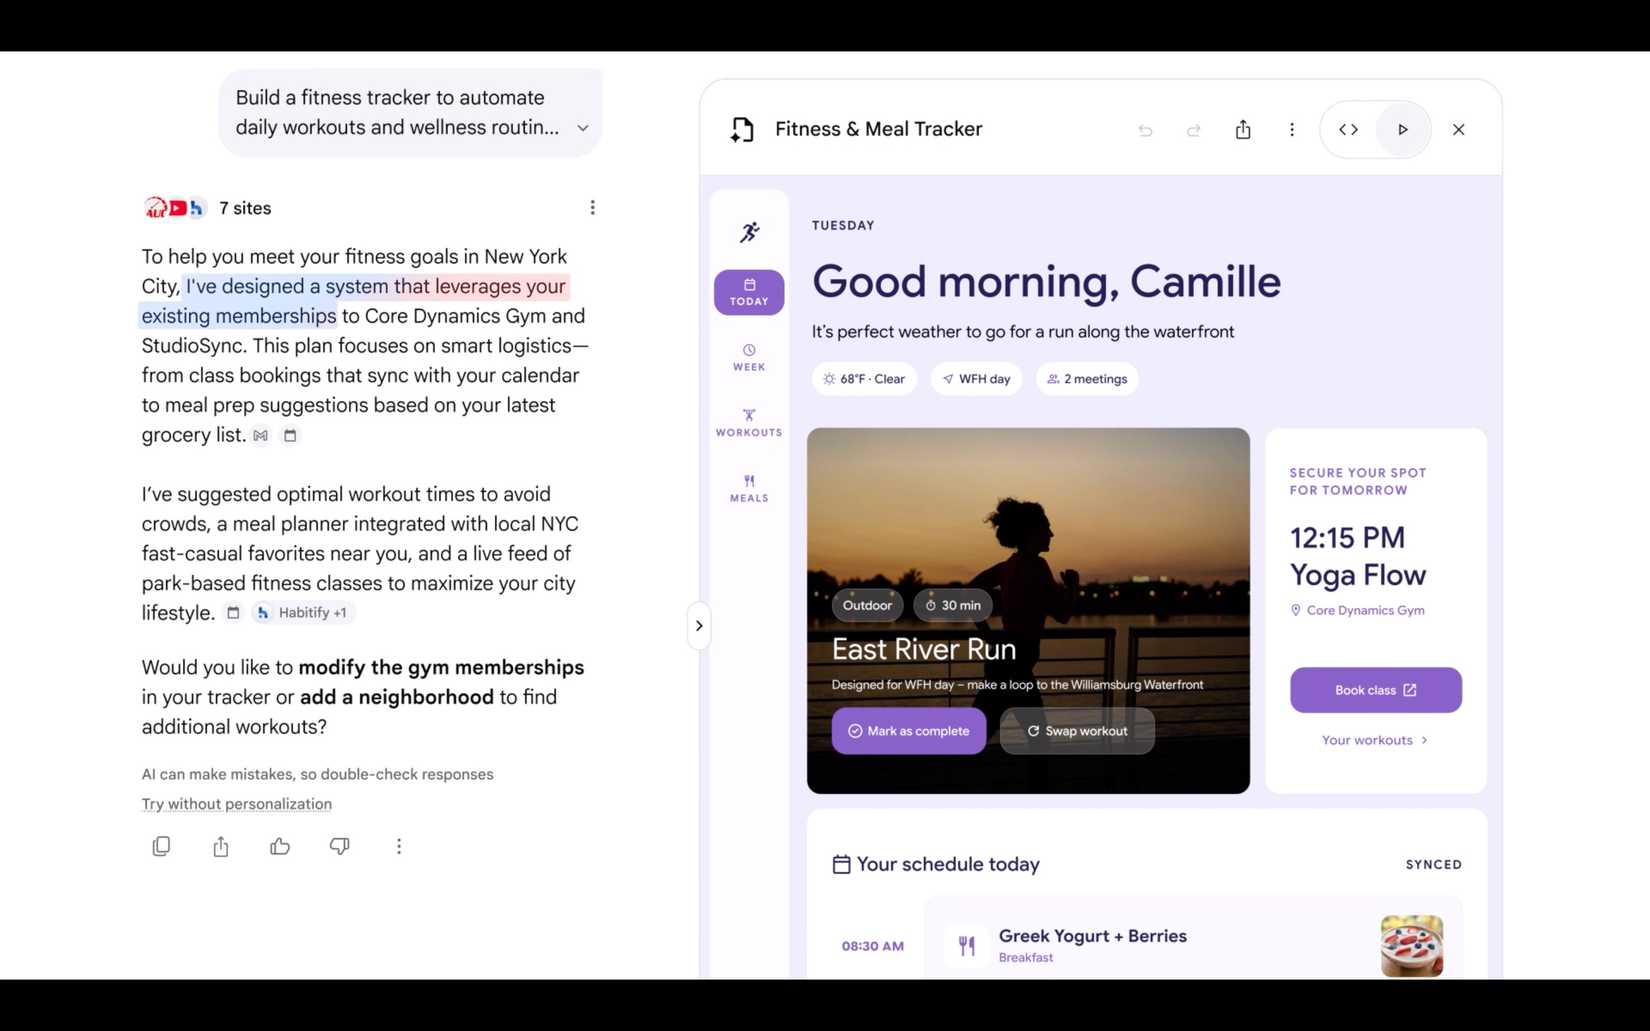Open more response options menu
1650x1031 pixels.
(x=399, y=846)
